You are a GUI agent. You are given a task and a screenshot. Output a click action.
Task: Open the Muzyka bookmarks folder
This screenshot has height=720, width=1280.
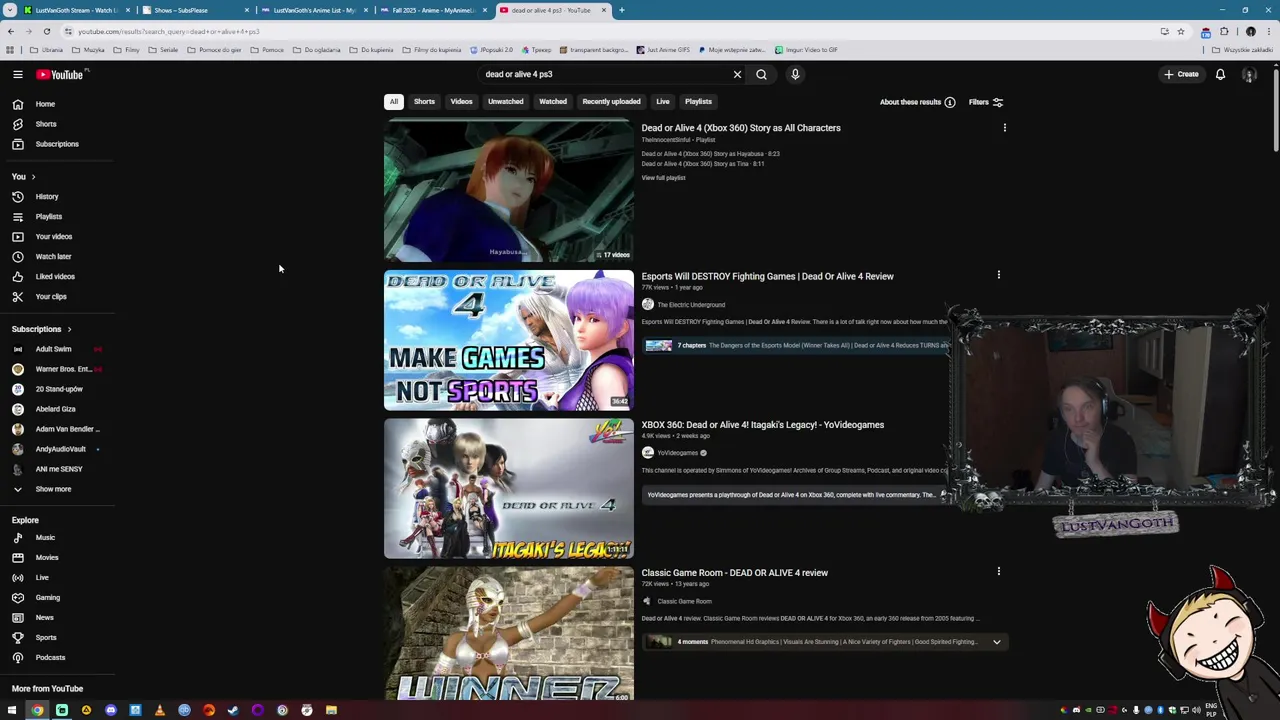[88, 50]
